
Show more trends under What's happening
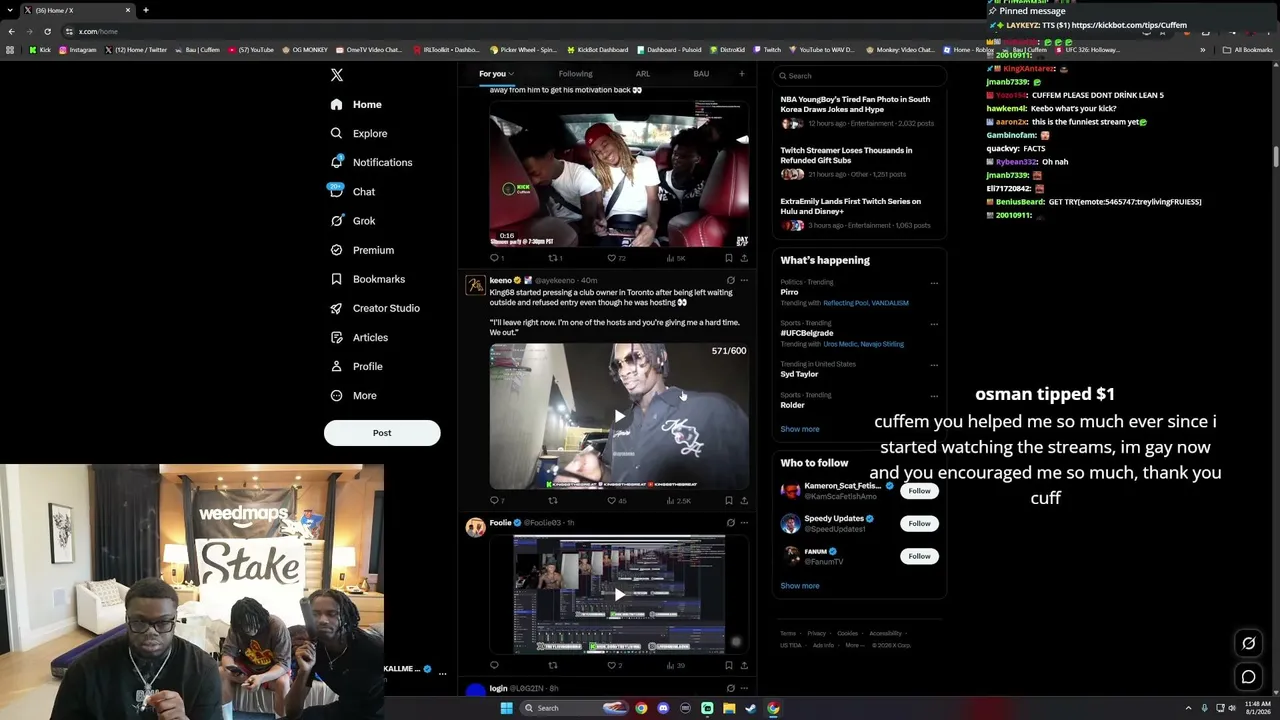pyautogui.click(x=799, y=429)
